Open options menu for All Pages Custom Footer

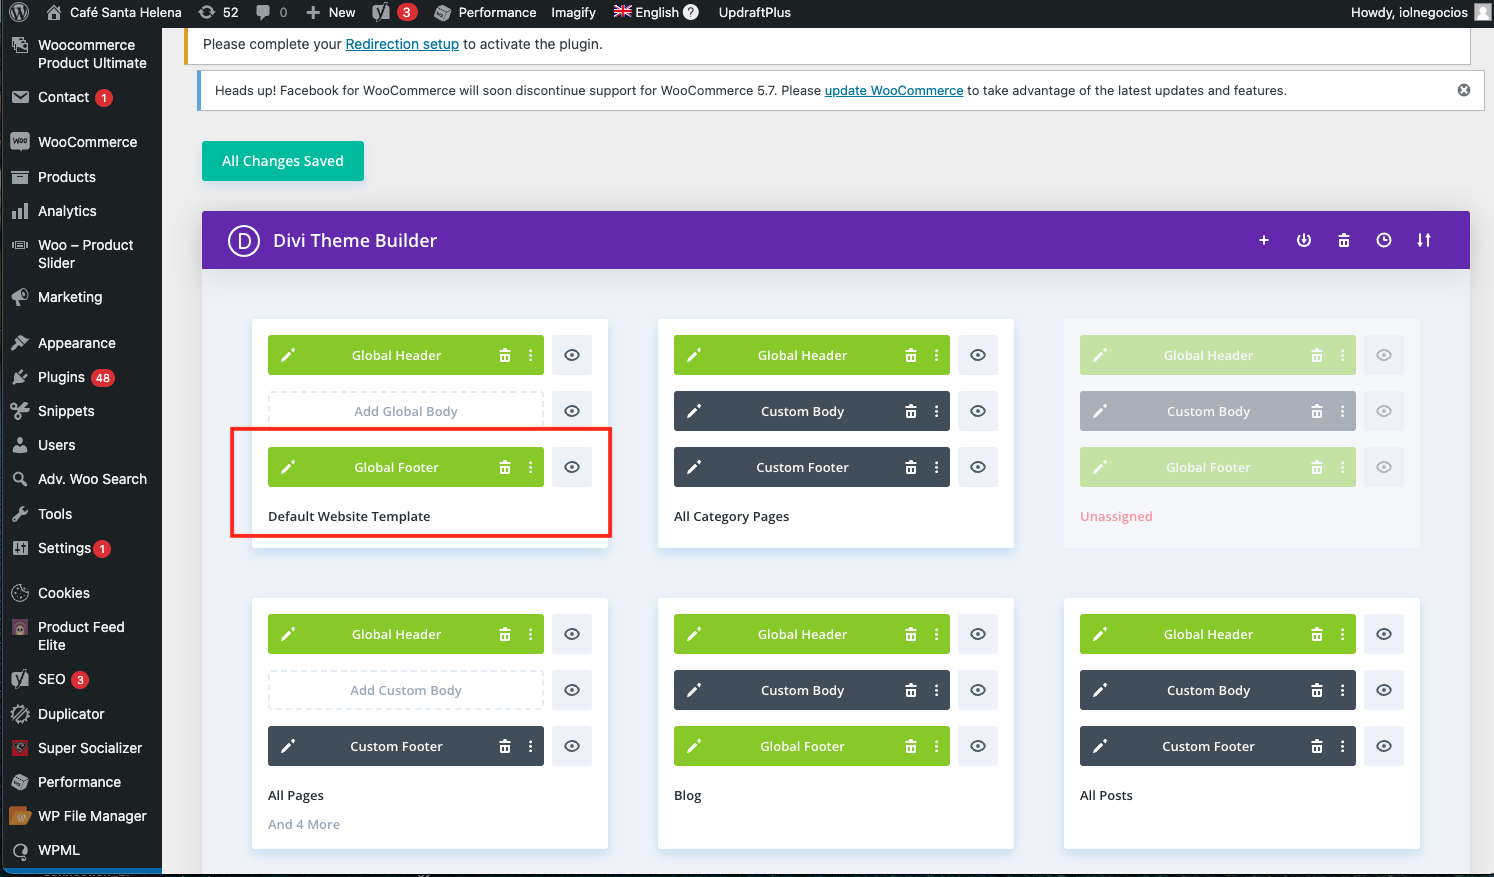531,746
